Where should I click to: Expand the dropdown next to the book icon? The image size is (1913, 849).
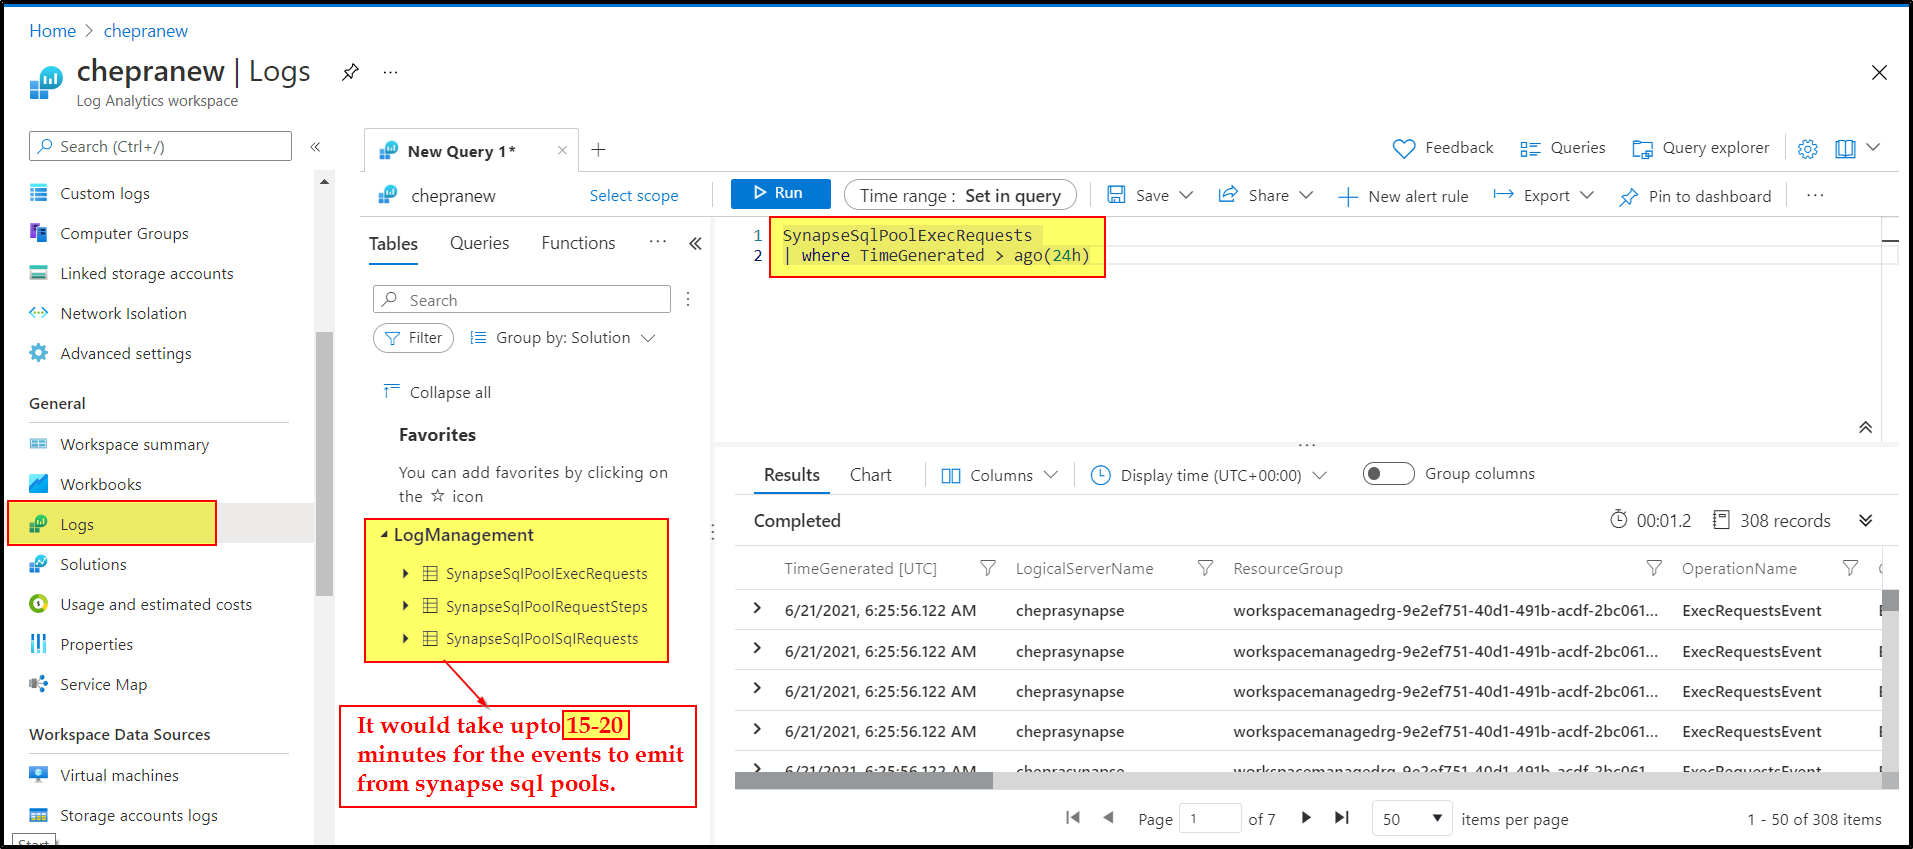click(x=1873, y=148)
